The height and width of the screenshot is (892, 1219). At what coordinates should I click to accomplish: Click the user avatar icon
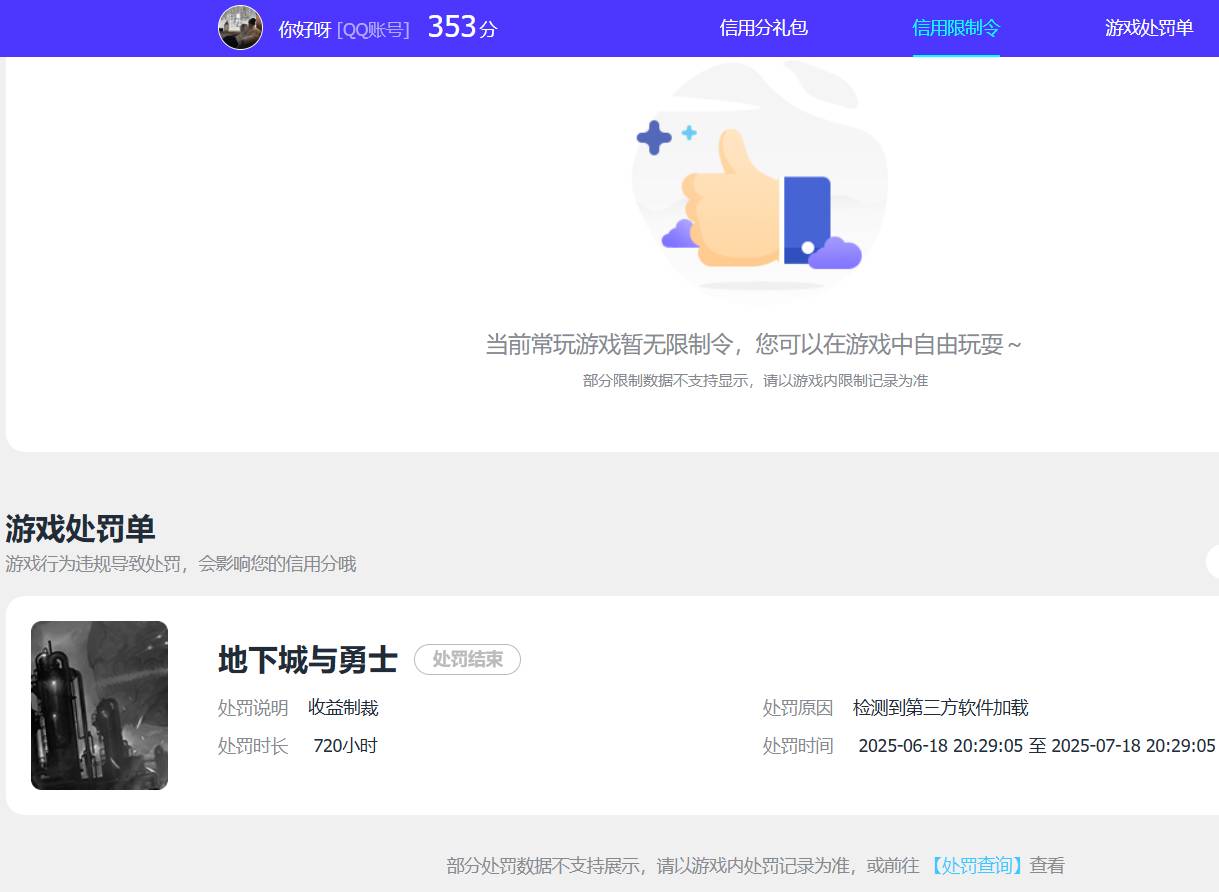point(240,27)
